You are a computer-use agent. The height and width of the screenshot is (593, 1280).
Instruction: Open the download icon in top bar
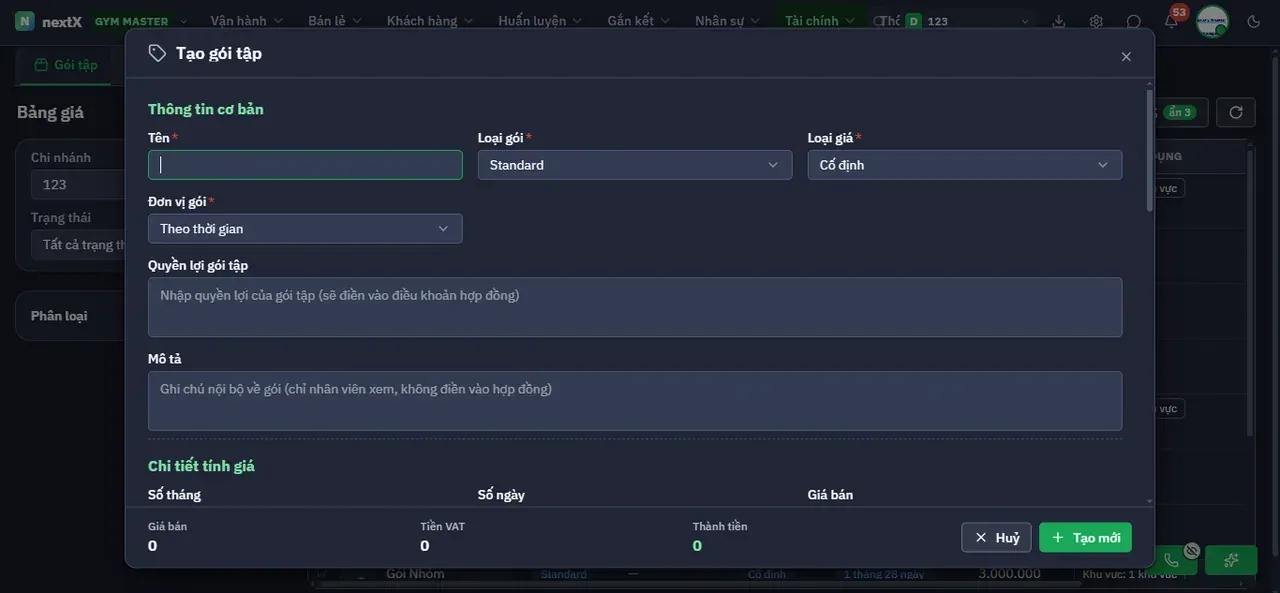(1059, 21)
